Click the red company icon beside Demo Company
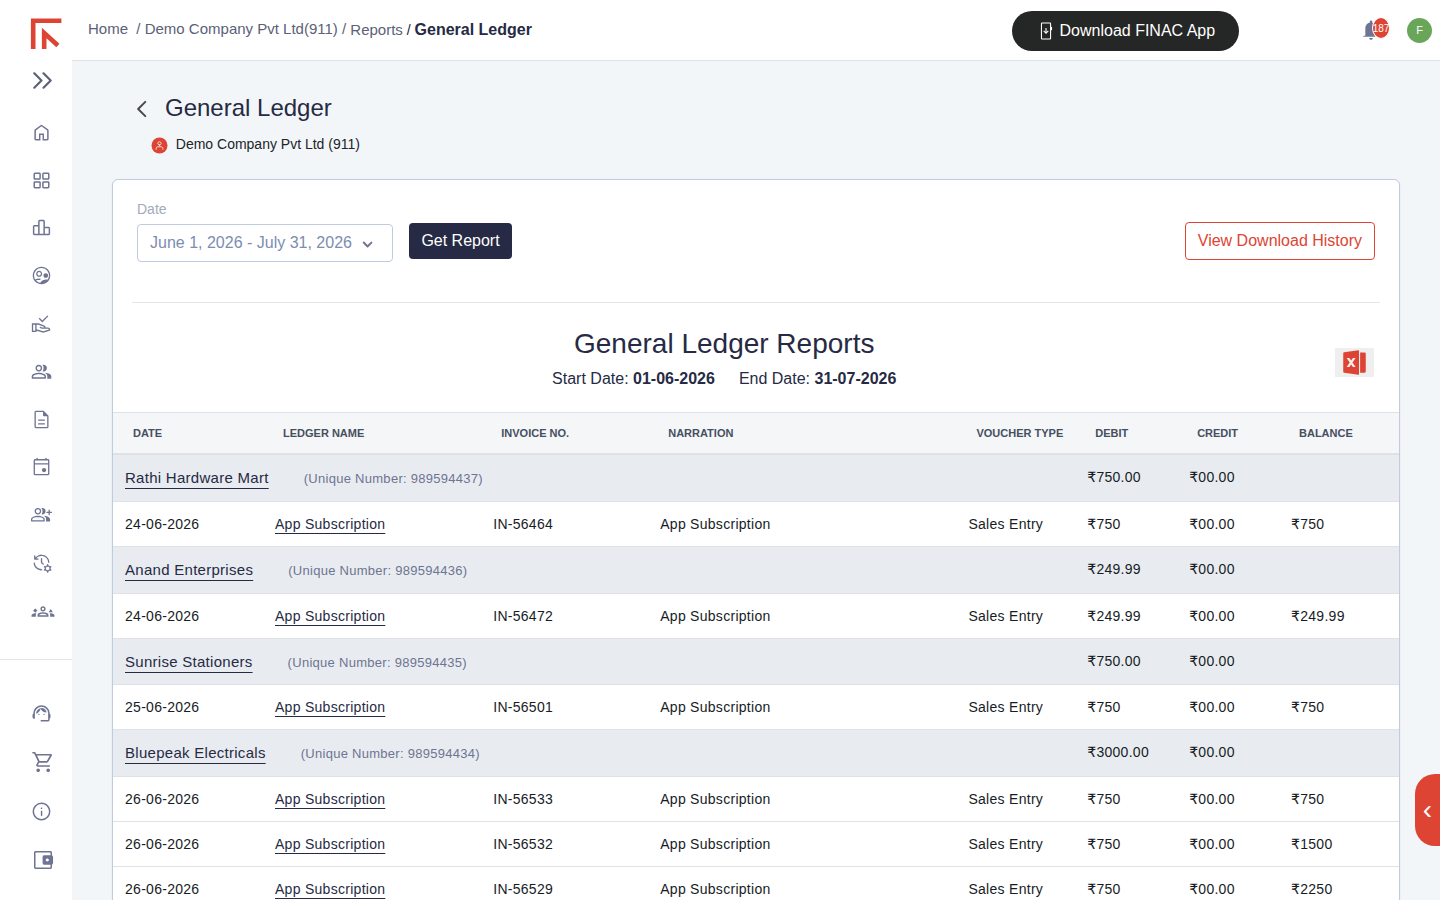Screen dimensions: 1440x900 click(159, 145)
